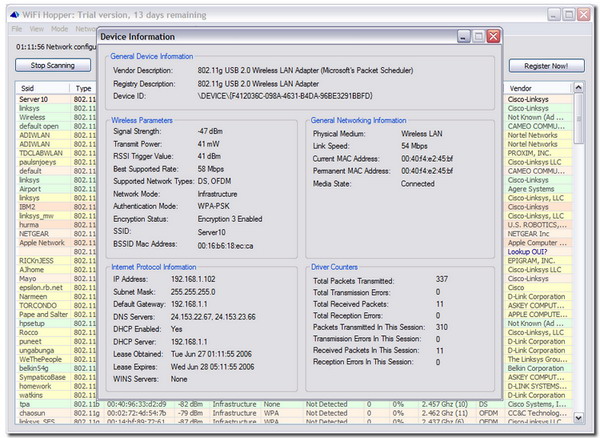Image resolution: width=600 pixels, height=438 pixels.
Task: Open the Mode menu
Action: [x=59, y=29]
